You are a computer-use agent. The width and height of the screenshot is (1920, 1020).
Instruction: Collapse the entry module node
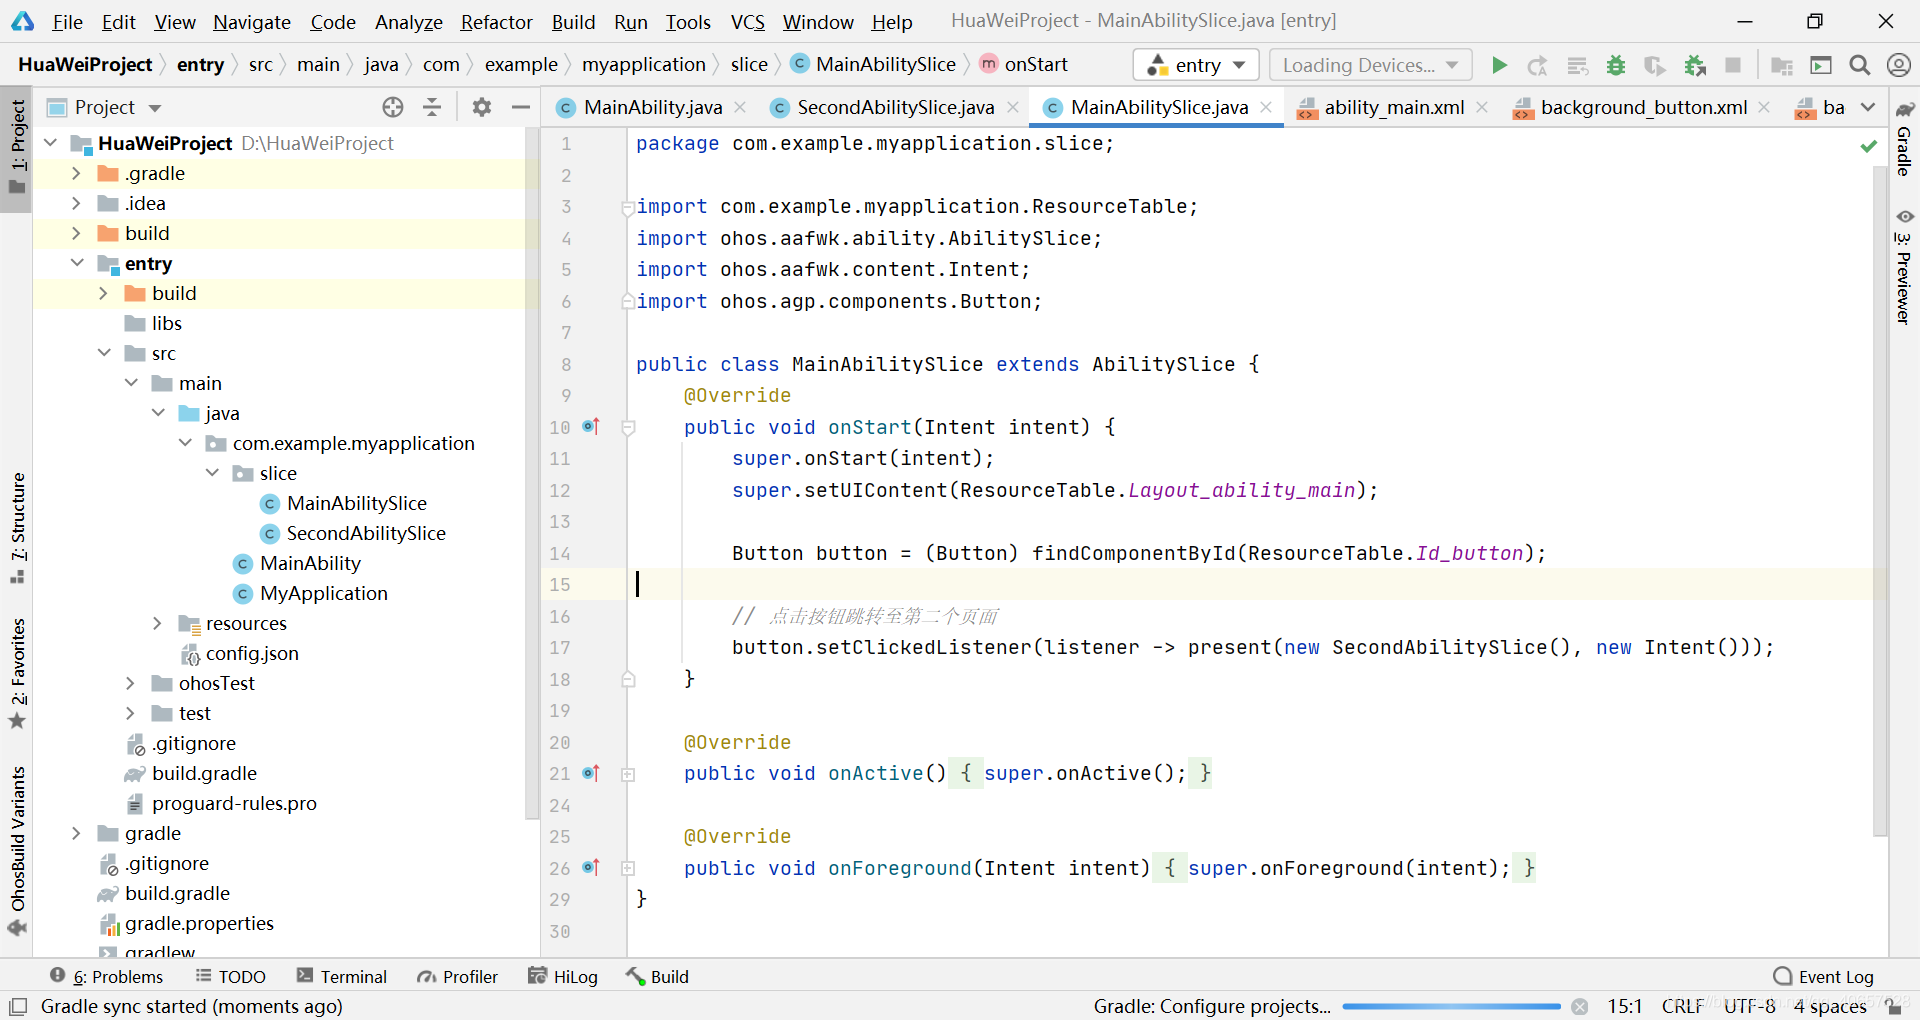[x=77, y=263]
